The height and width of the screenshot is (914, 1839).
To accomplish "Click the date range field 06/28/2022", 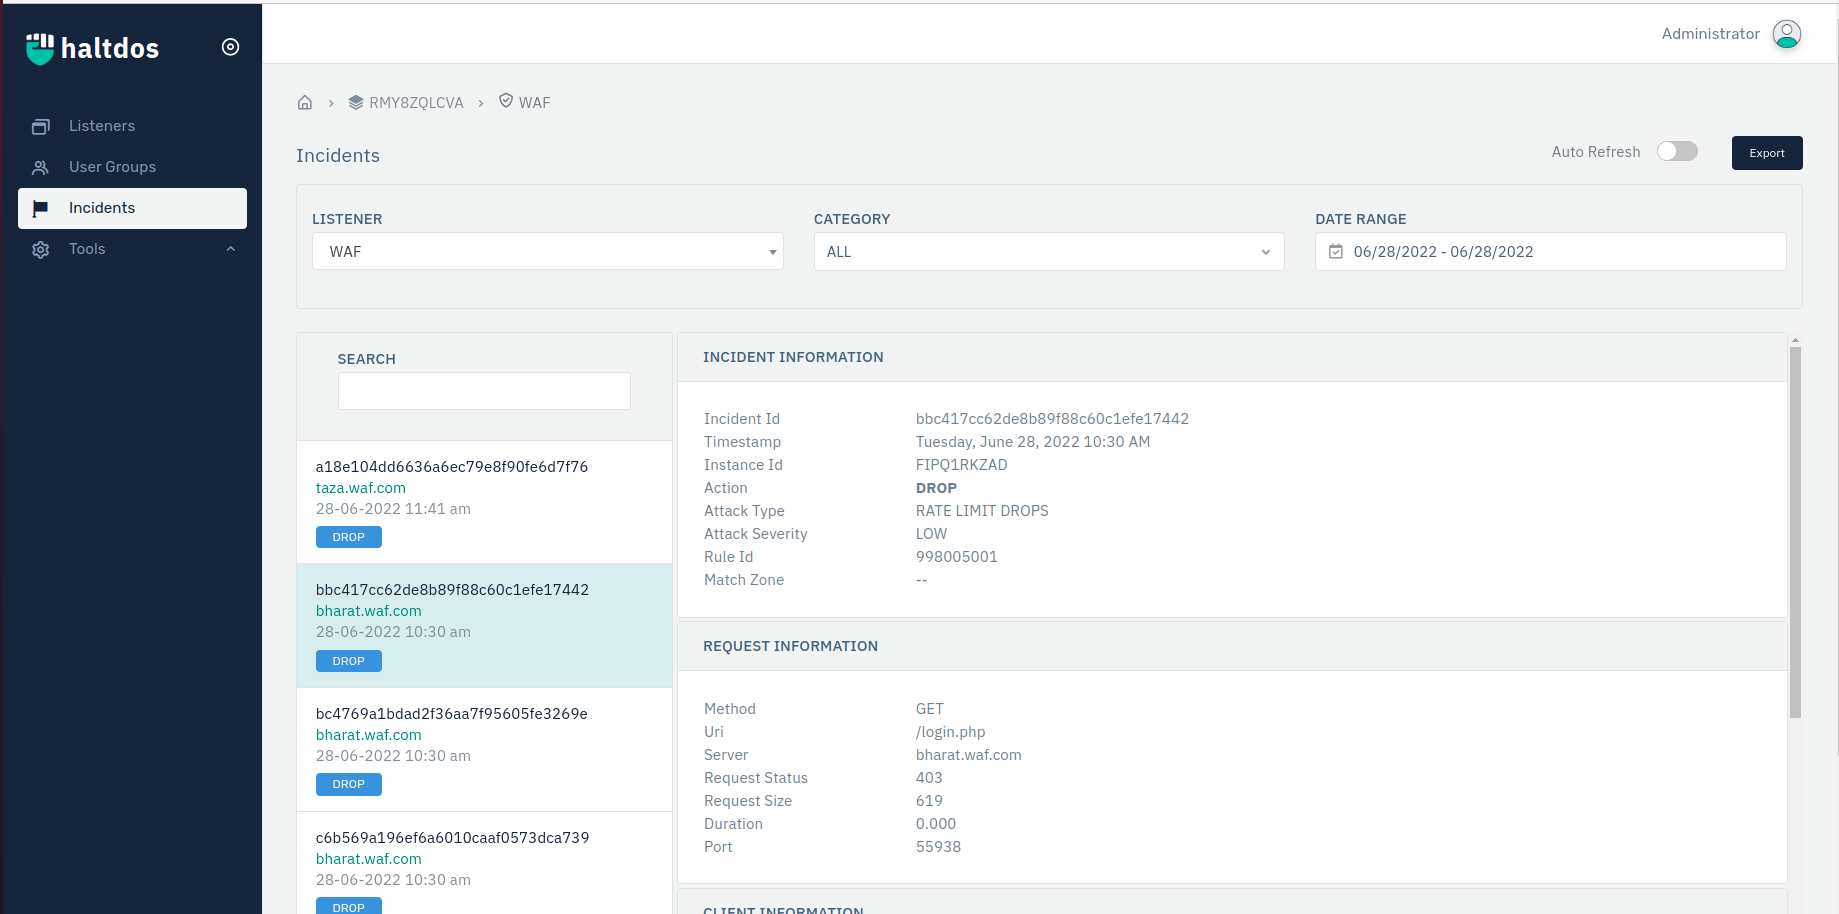I will [1550, 252].
